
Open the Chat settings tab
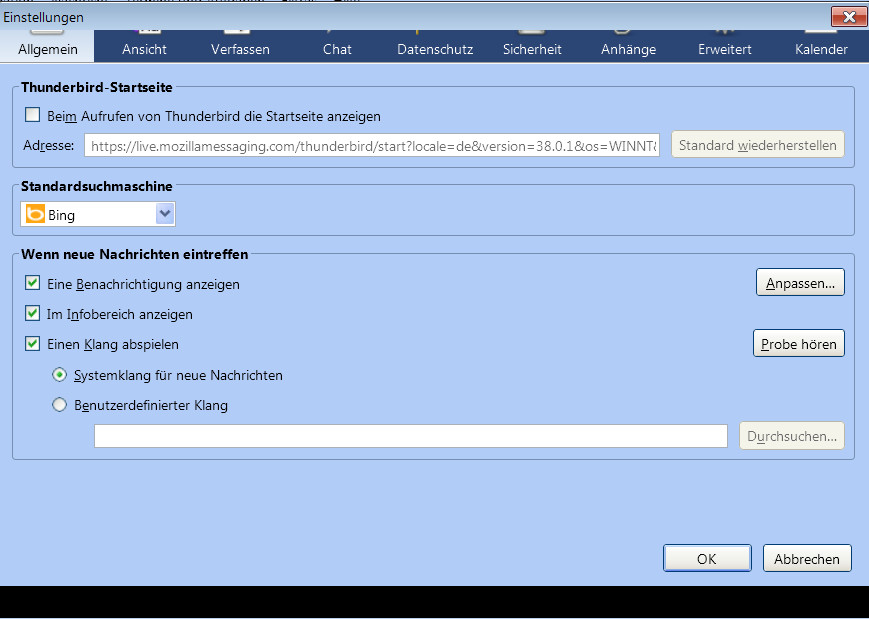(x=337, y=47)
